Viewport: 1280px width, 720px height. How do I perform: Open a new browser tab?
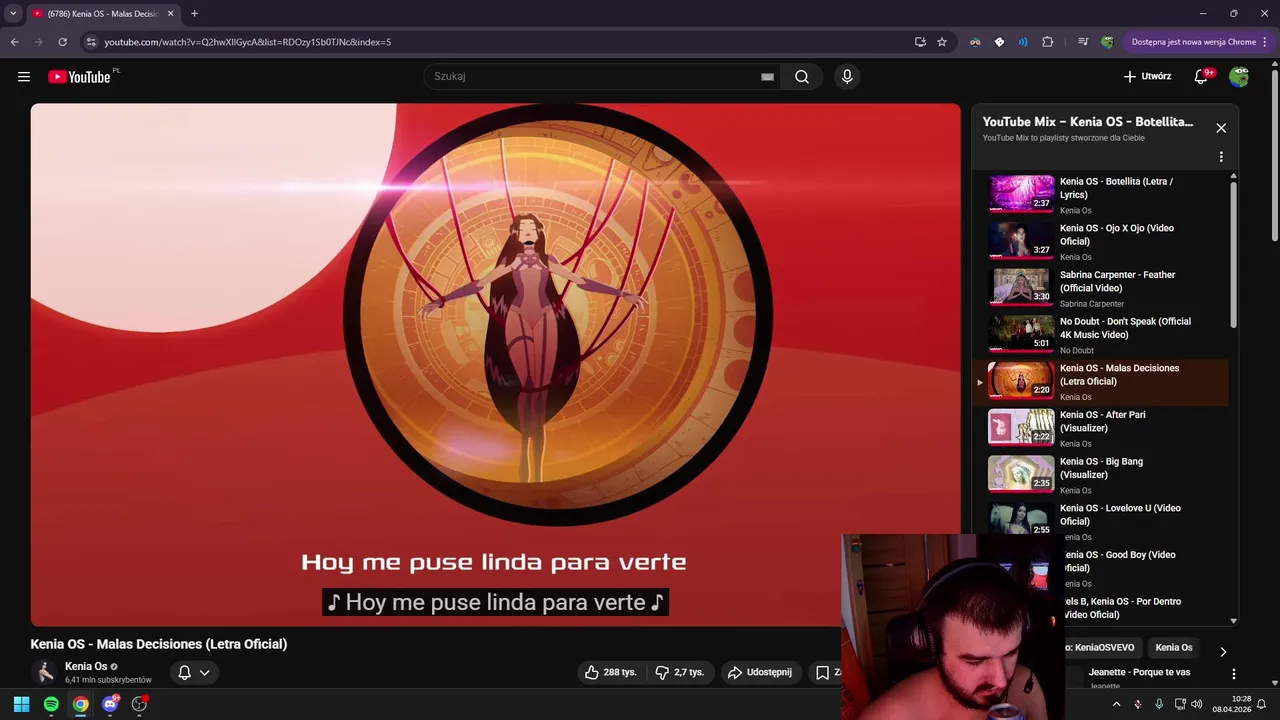pyautogui.click(x=194, y=14)
